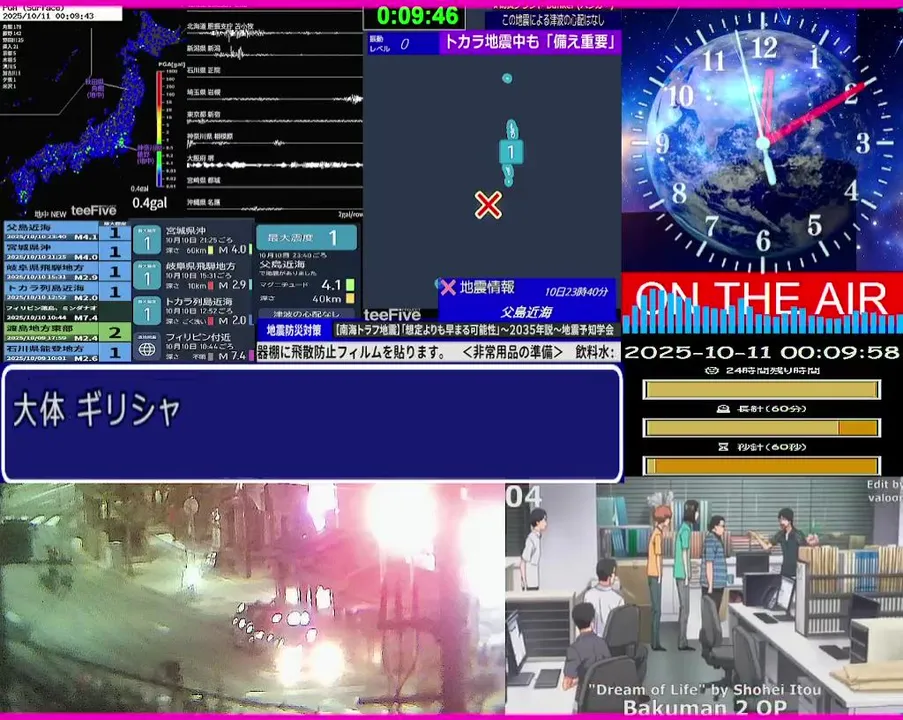Click intensity 1 badge beside 宮城県沖 card
The width and height of the screenshot is (903, 720).
tap(147, 242)
